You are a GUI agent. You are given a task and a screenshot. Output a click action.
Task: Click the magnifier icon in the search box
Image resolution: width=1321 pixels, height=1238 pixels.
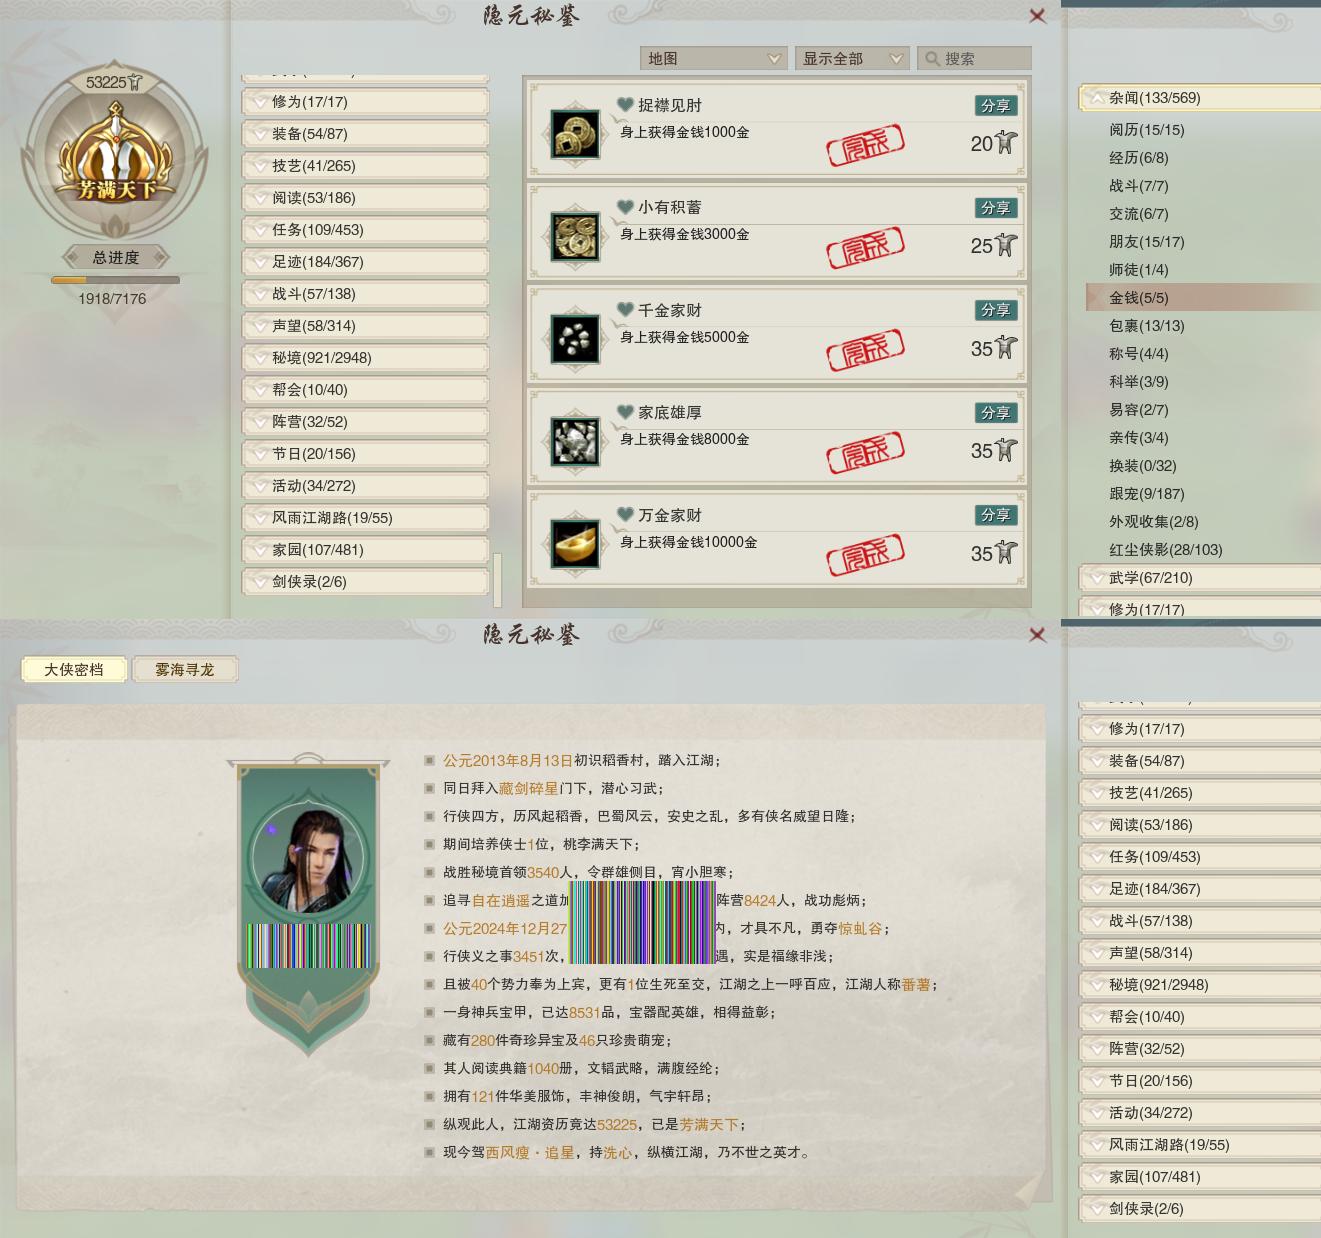click(932, 59)
